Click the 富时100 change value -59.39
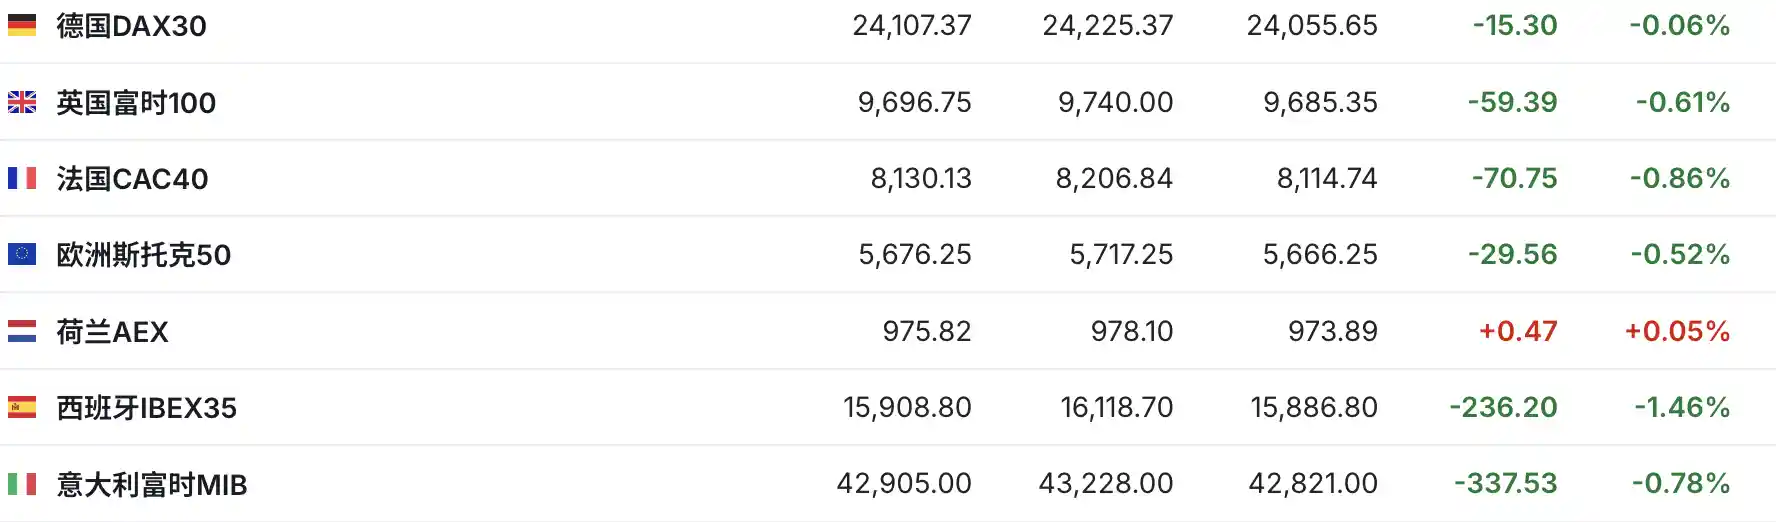This screenshot has height=522, width=1776. pyautogui.click(x=1512, y=102)
